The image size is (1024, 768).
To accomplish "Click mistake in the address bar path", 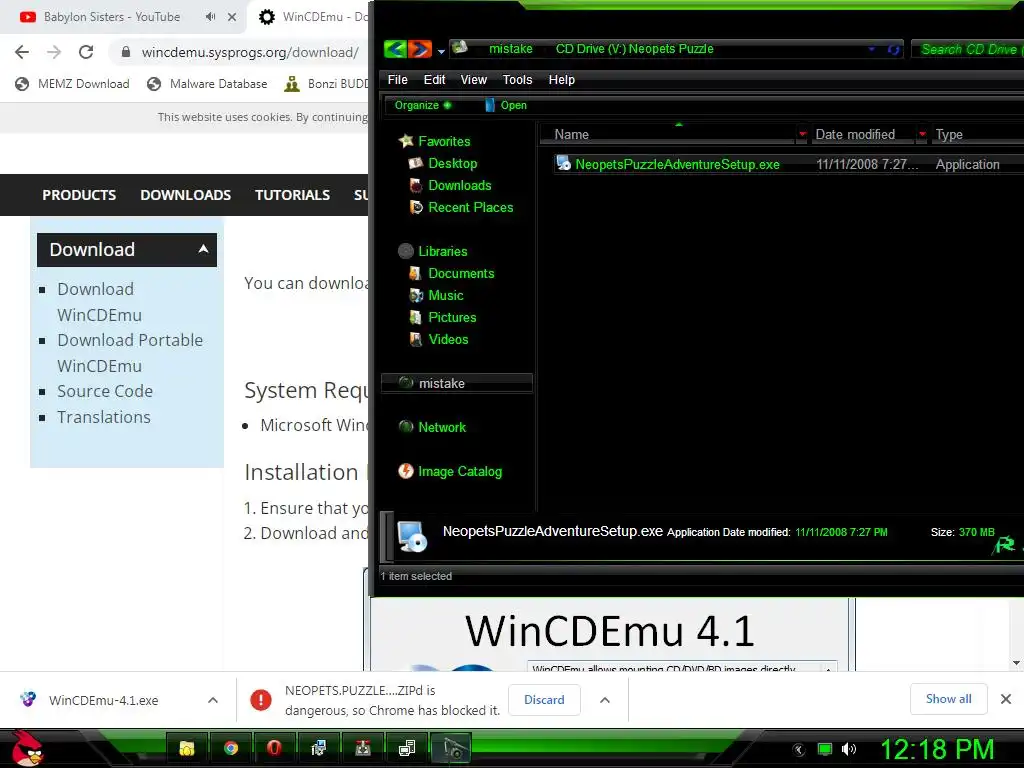I will 511,49.
